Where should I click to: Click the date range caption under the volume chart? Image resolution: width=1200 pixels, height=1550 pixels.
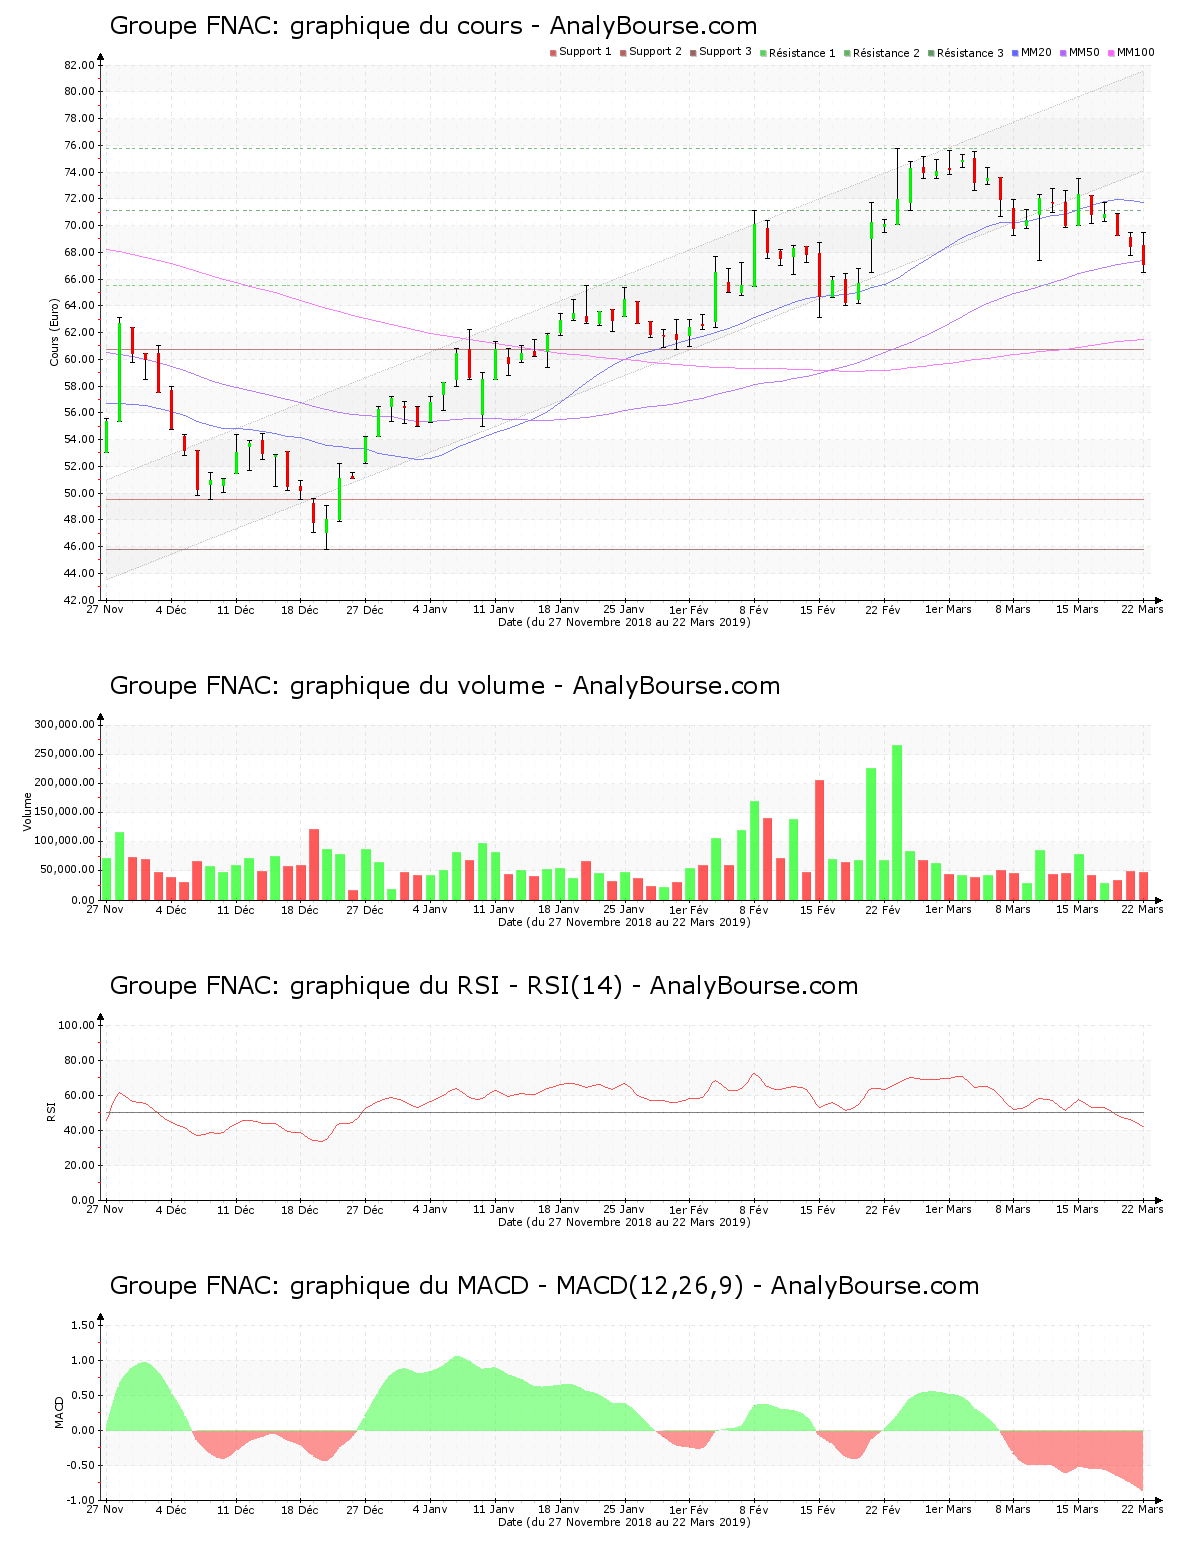[x=624, y=922]
